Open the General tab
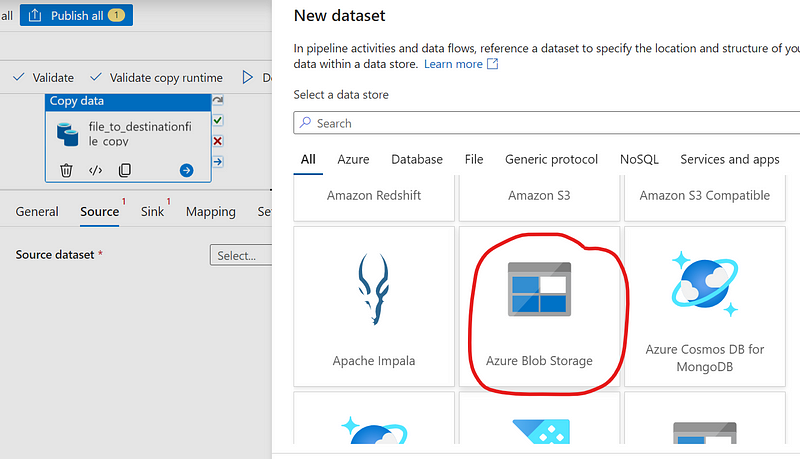 [x=37, y=212]
